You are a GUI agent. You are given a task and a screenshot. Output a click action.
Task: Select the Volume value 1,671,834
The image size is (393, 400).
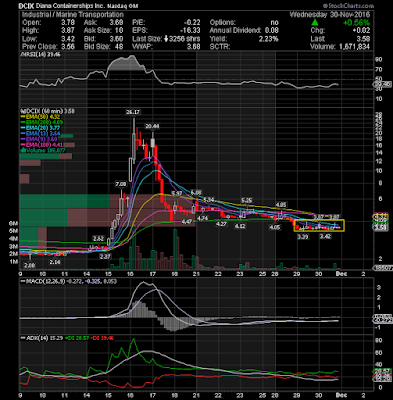click(354, 47)
